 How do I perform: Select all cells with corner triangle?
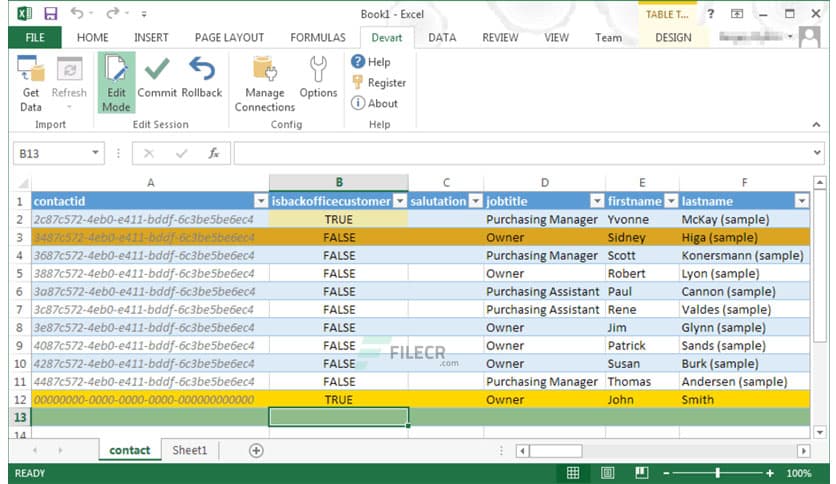point(22,183)
